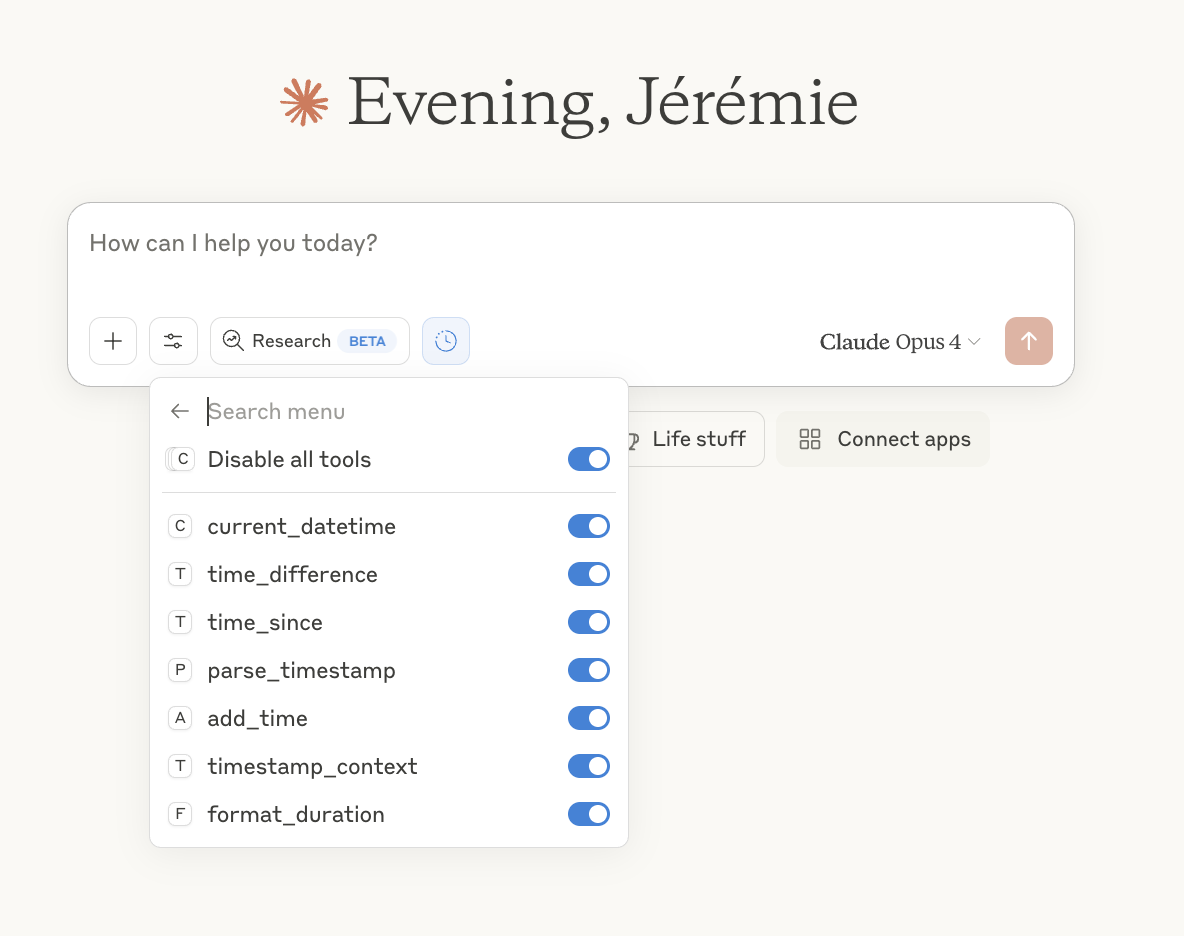Click the Life stuff suggestion button
This screenshot has width=1184, height=936.
pyautogui.click(x=697, y=439)
